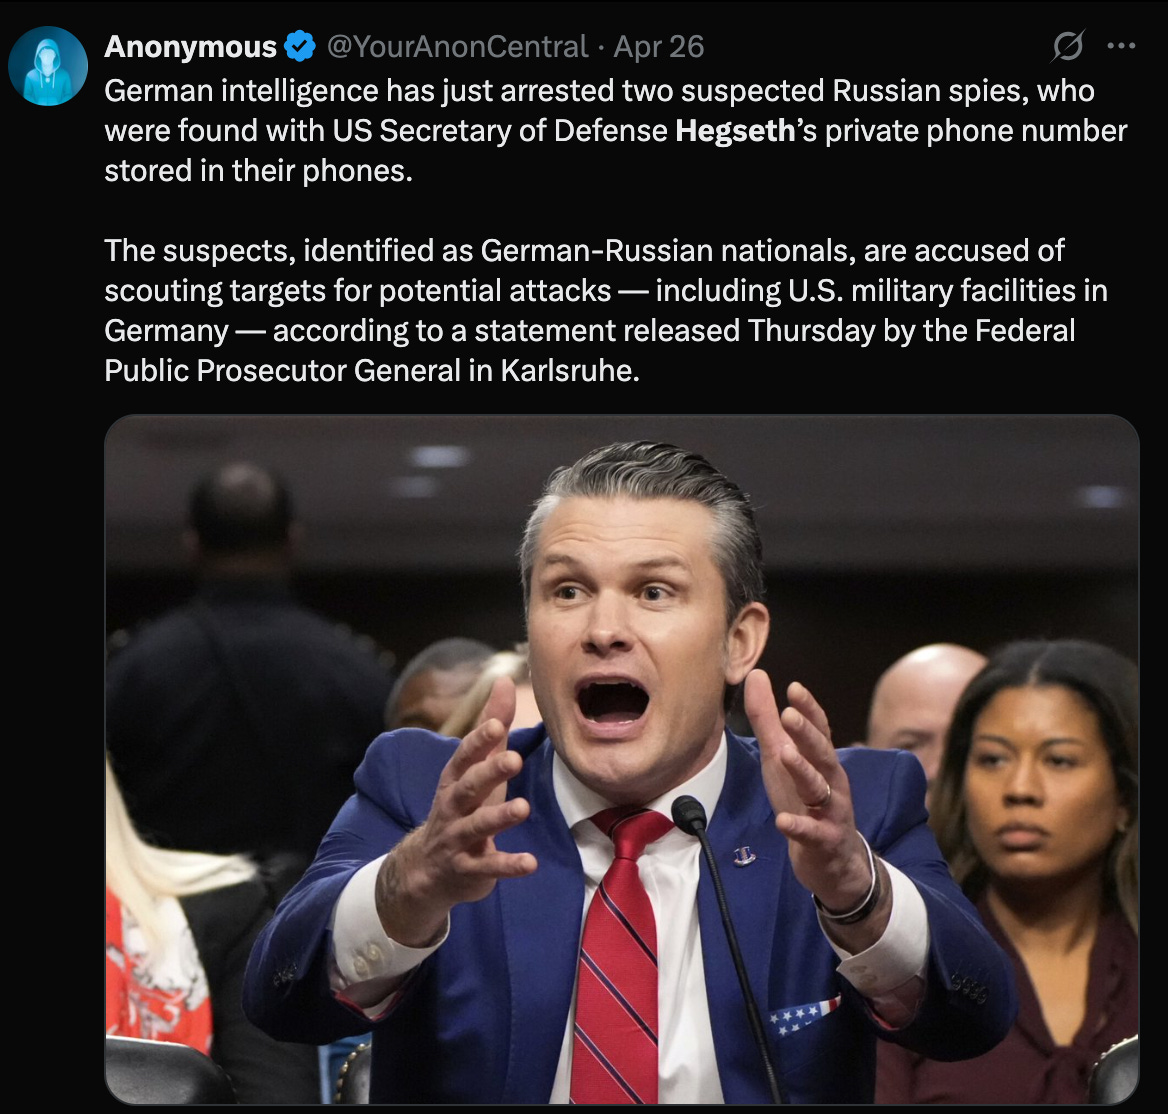Click the bolded word Hegseth
The width and height of the screenshot is (1168, 1114).
point(735,131)
